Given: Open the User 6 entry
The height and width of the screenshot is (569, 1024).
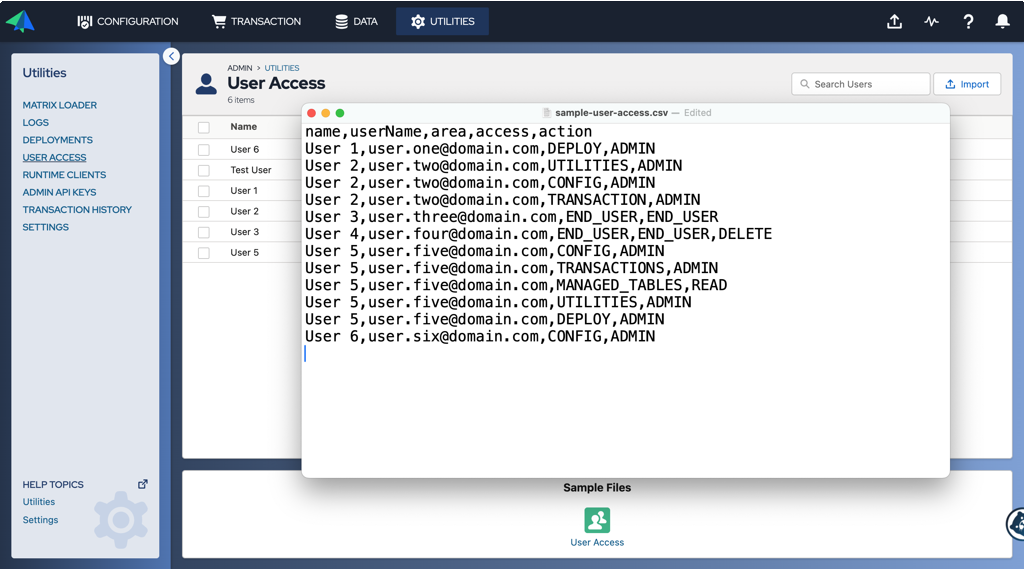Looking at the screenshot, I should (x=244, y=150).
